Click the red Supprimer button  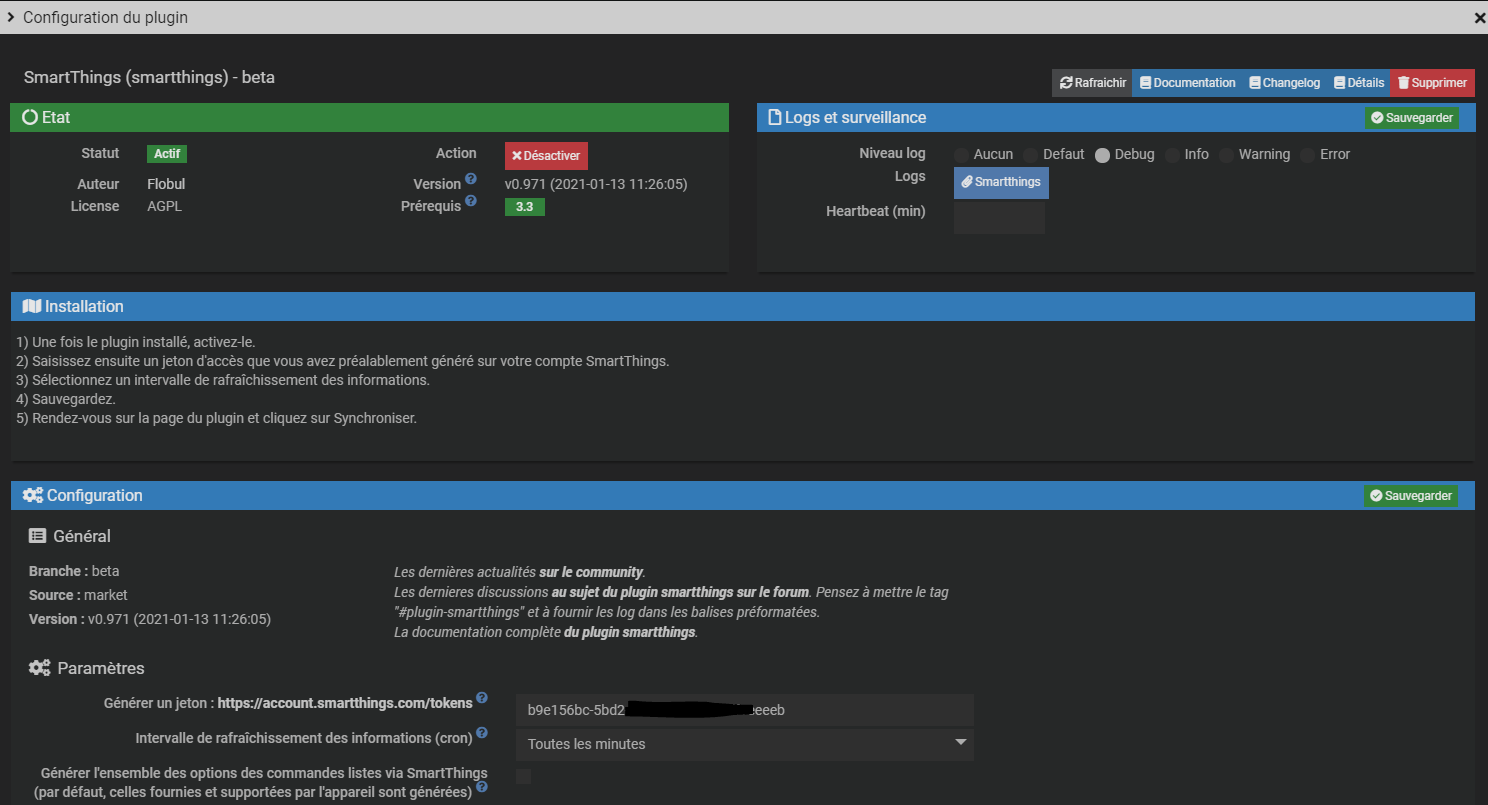[1432, 83]
